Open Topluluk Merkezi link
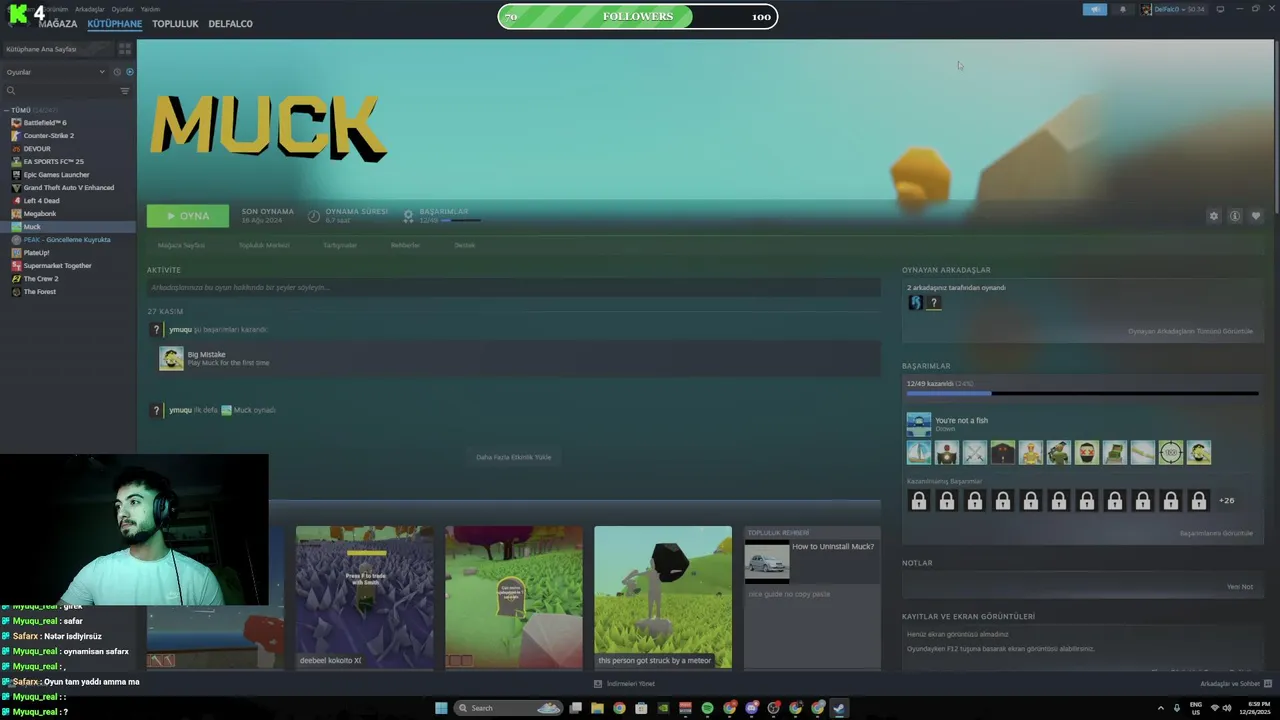This screenshot has width=1280, height=720. (264, 245)
